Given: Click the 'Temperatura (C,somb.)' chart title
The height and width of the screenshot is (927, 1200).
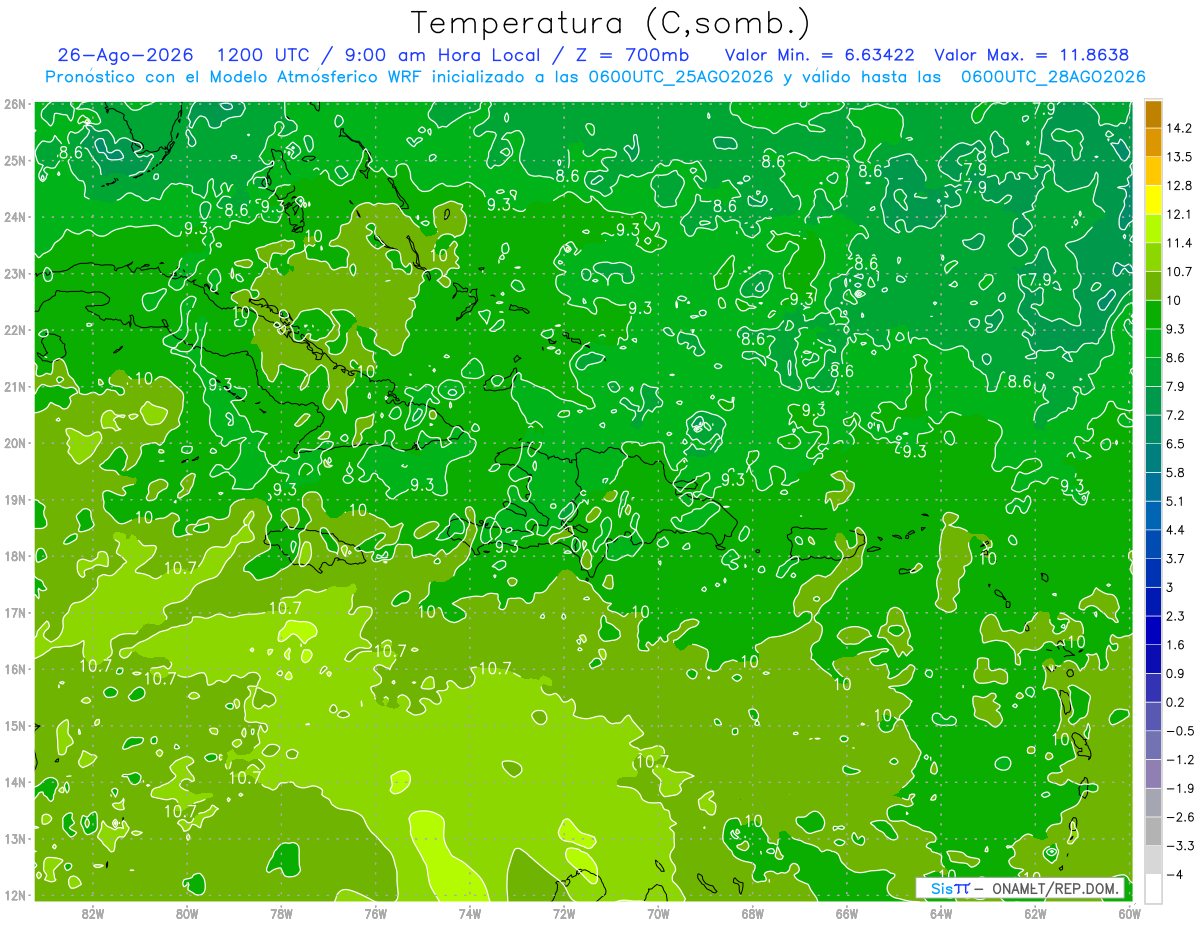Looking at the screenshot, I should (x=611, y=23).
